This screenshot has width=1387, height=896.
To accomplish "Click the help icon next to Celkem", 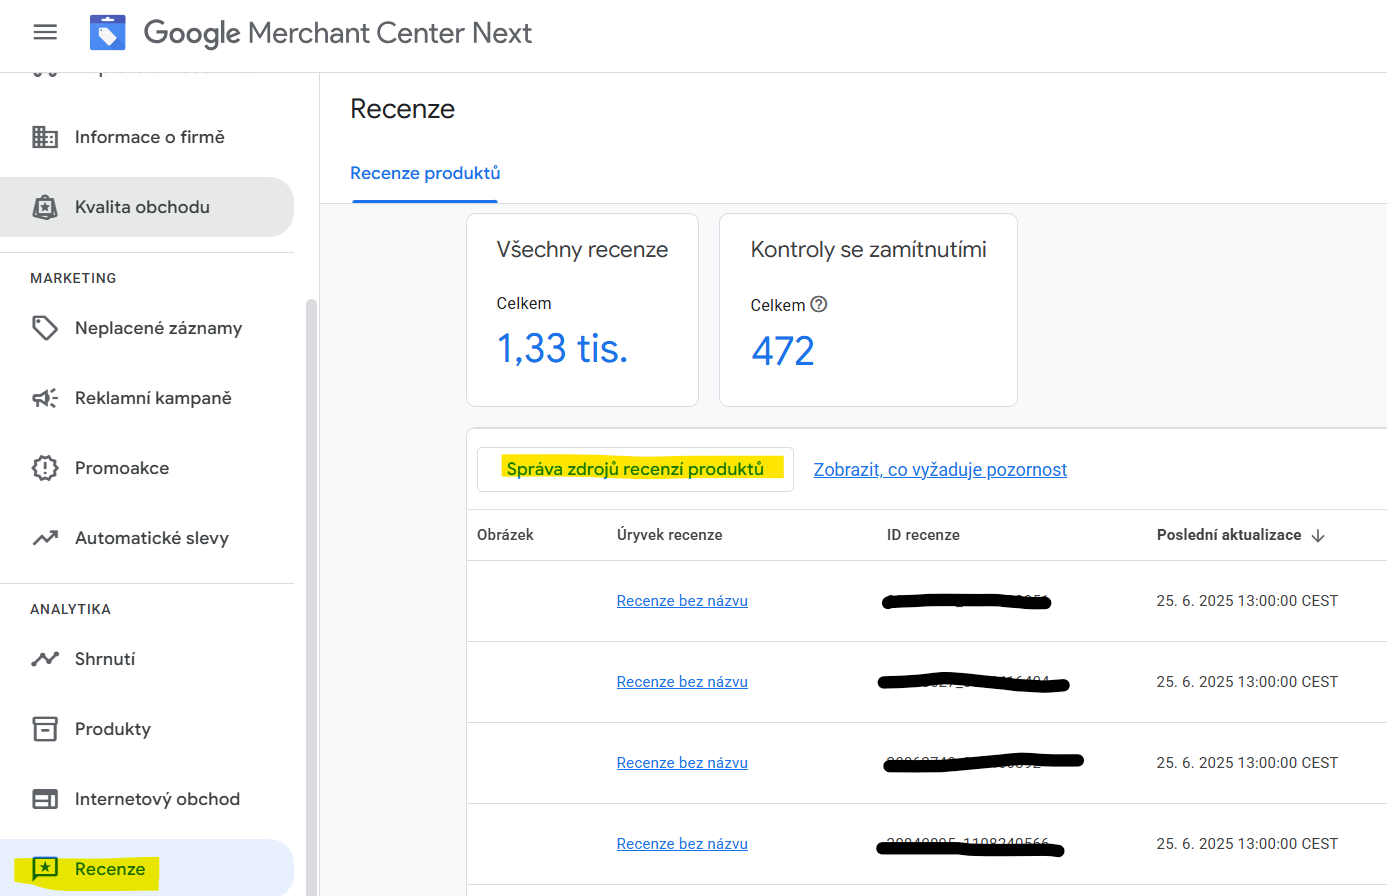I will pyautogui.click(x=818, y=304).
